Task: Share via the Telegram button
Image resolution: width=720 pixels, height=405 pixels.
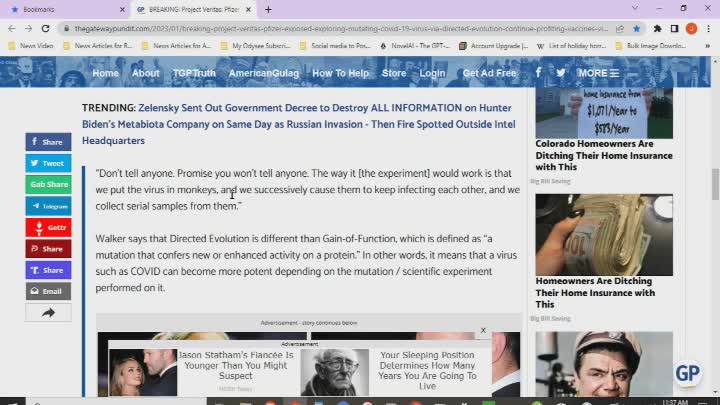Action: tap(48, 206)
